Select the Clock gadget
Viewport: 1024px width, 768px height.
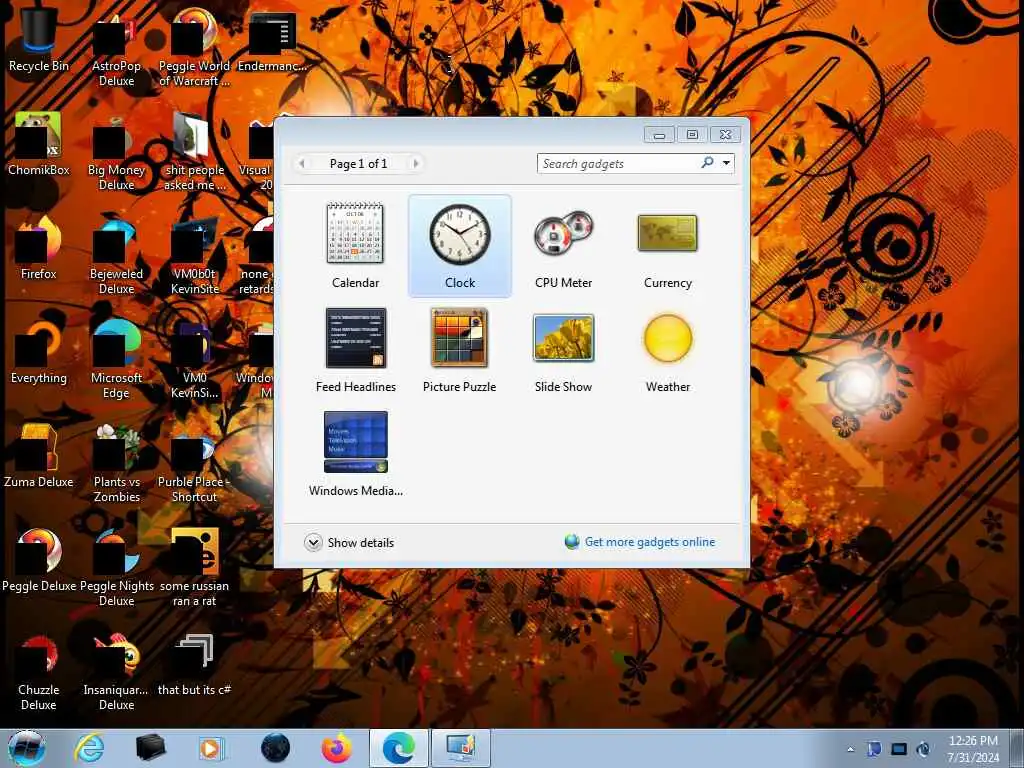pyautogui.click(x=460, y=246)
